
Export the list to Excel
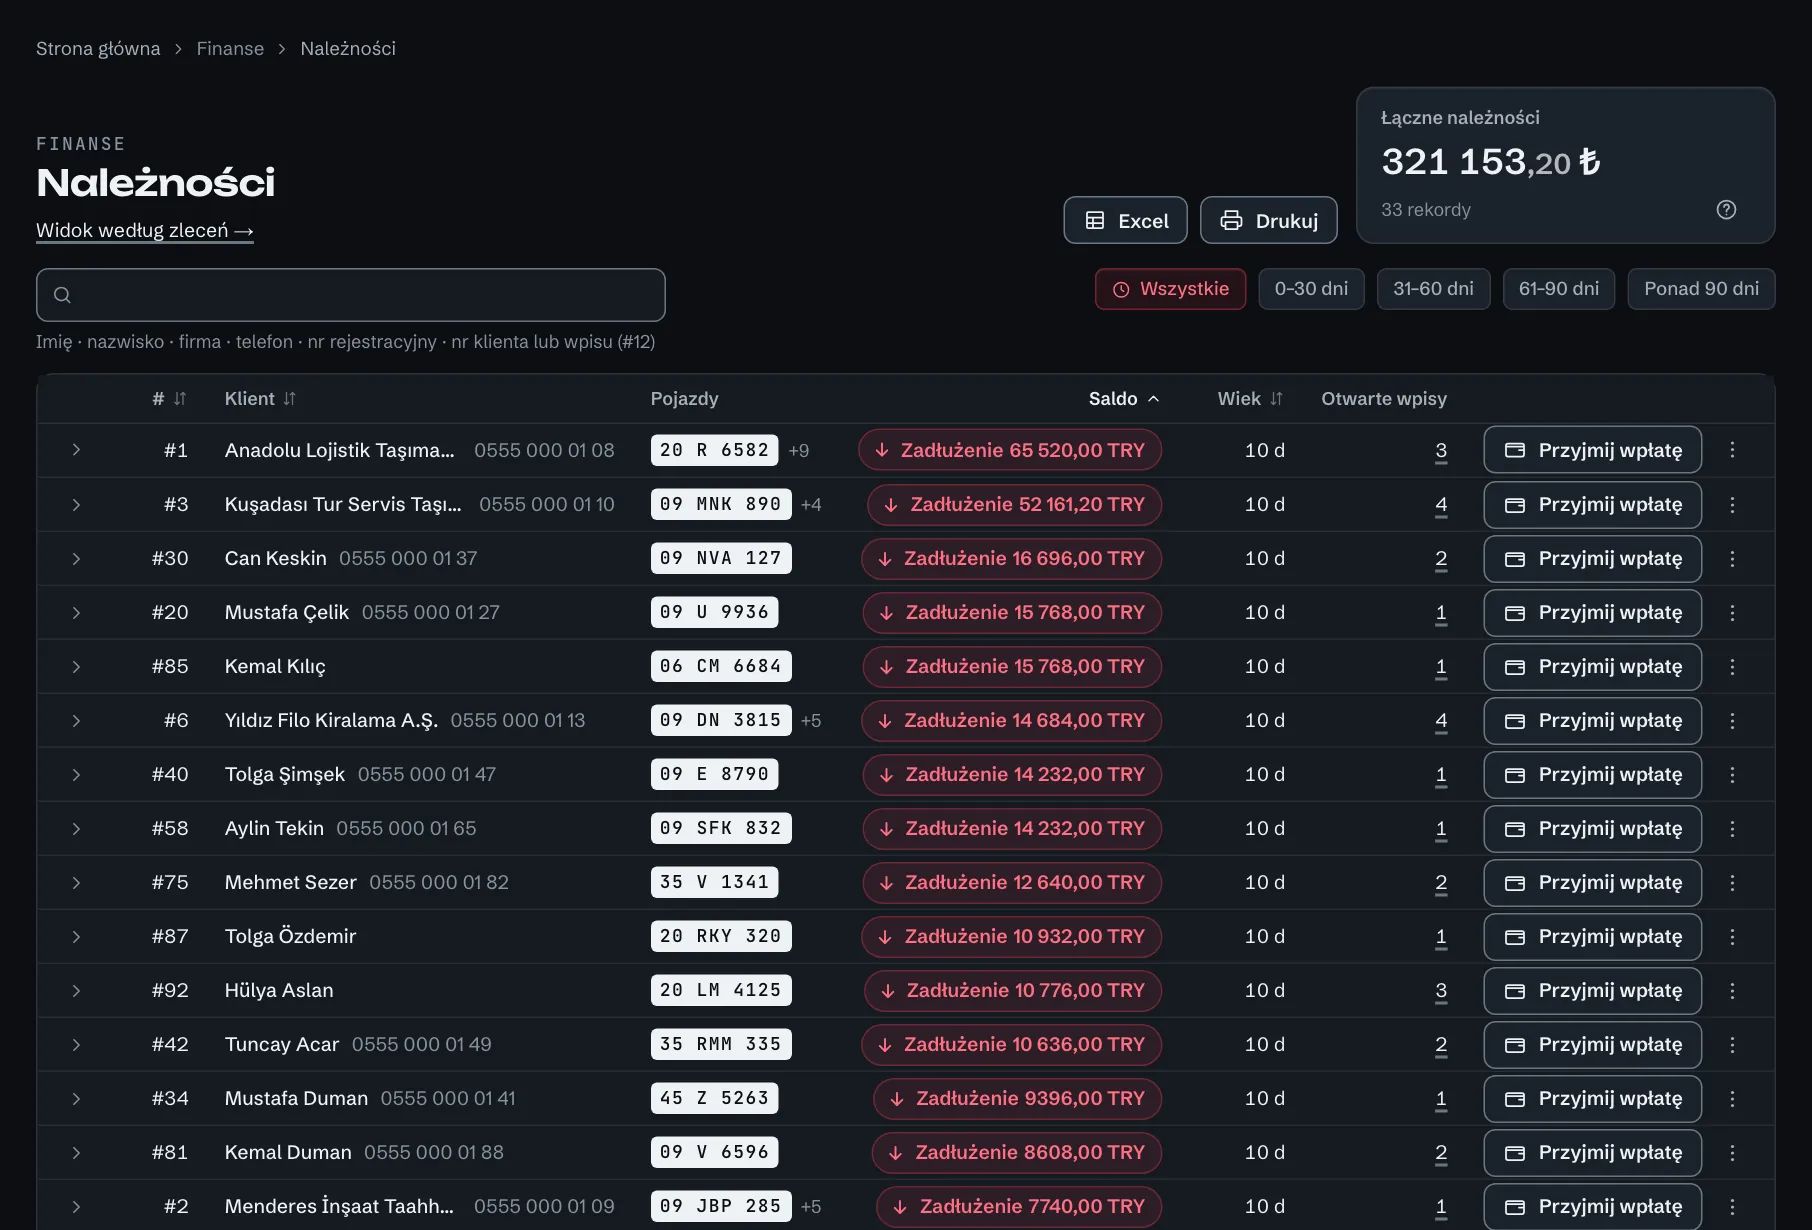(1125, 220)
